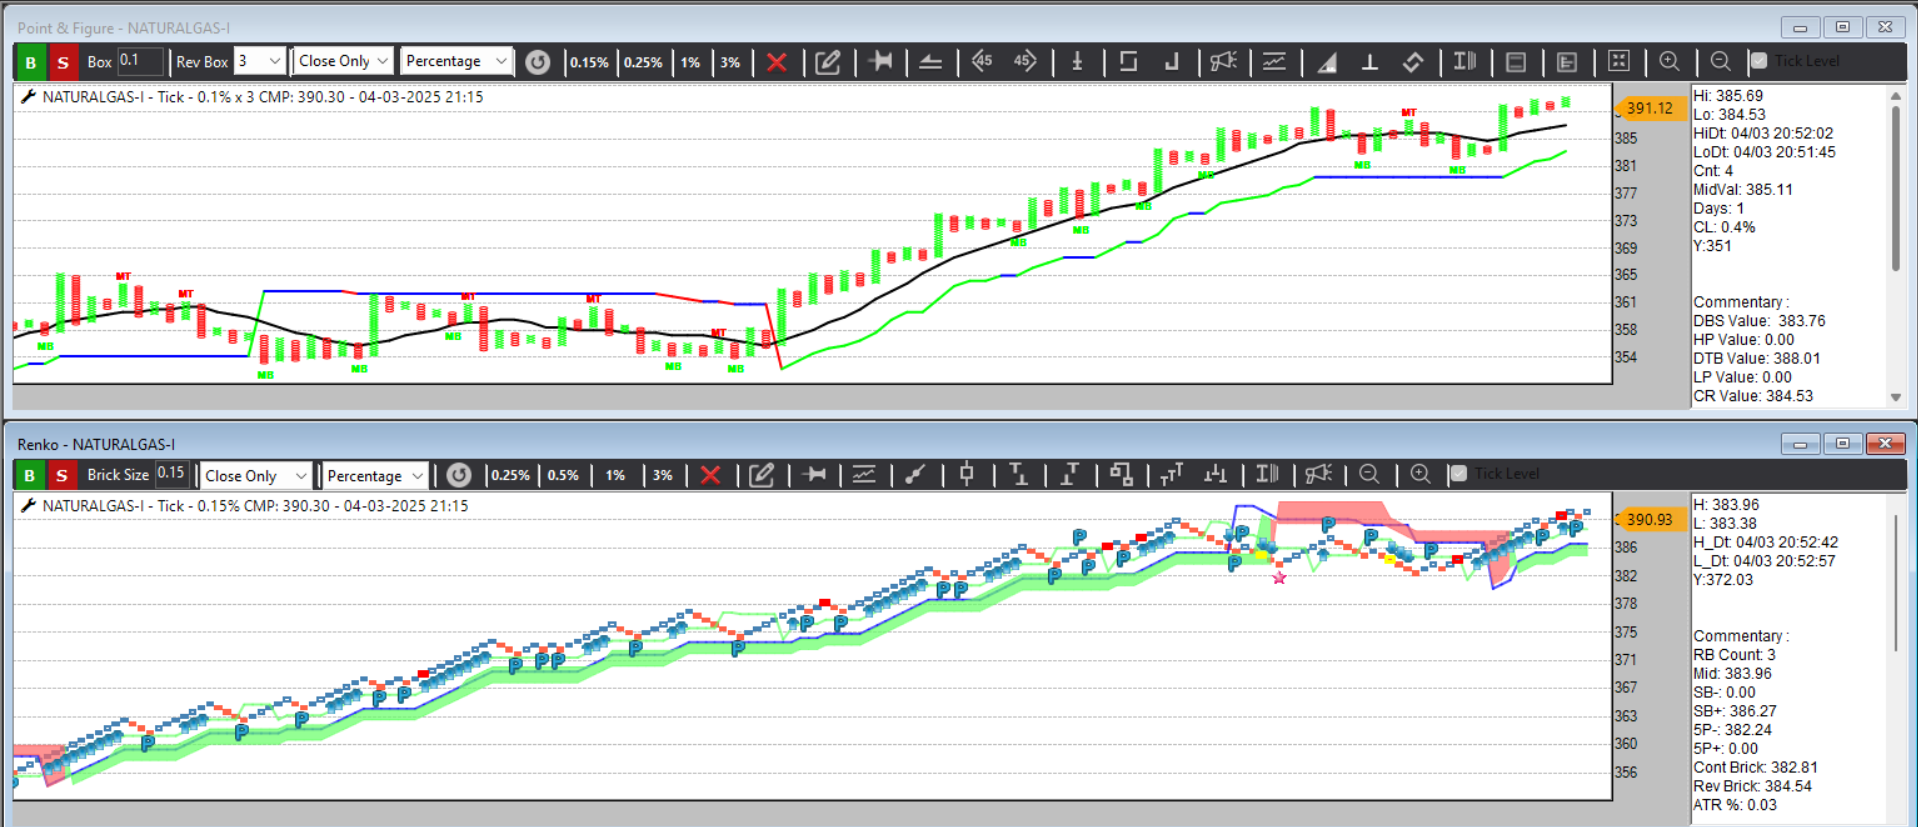Click the red X clear icon in Renko
The height and width of the screenshot is (827, 1918).
[710, 475]
